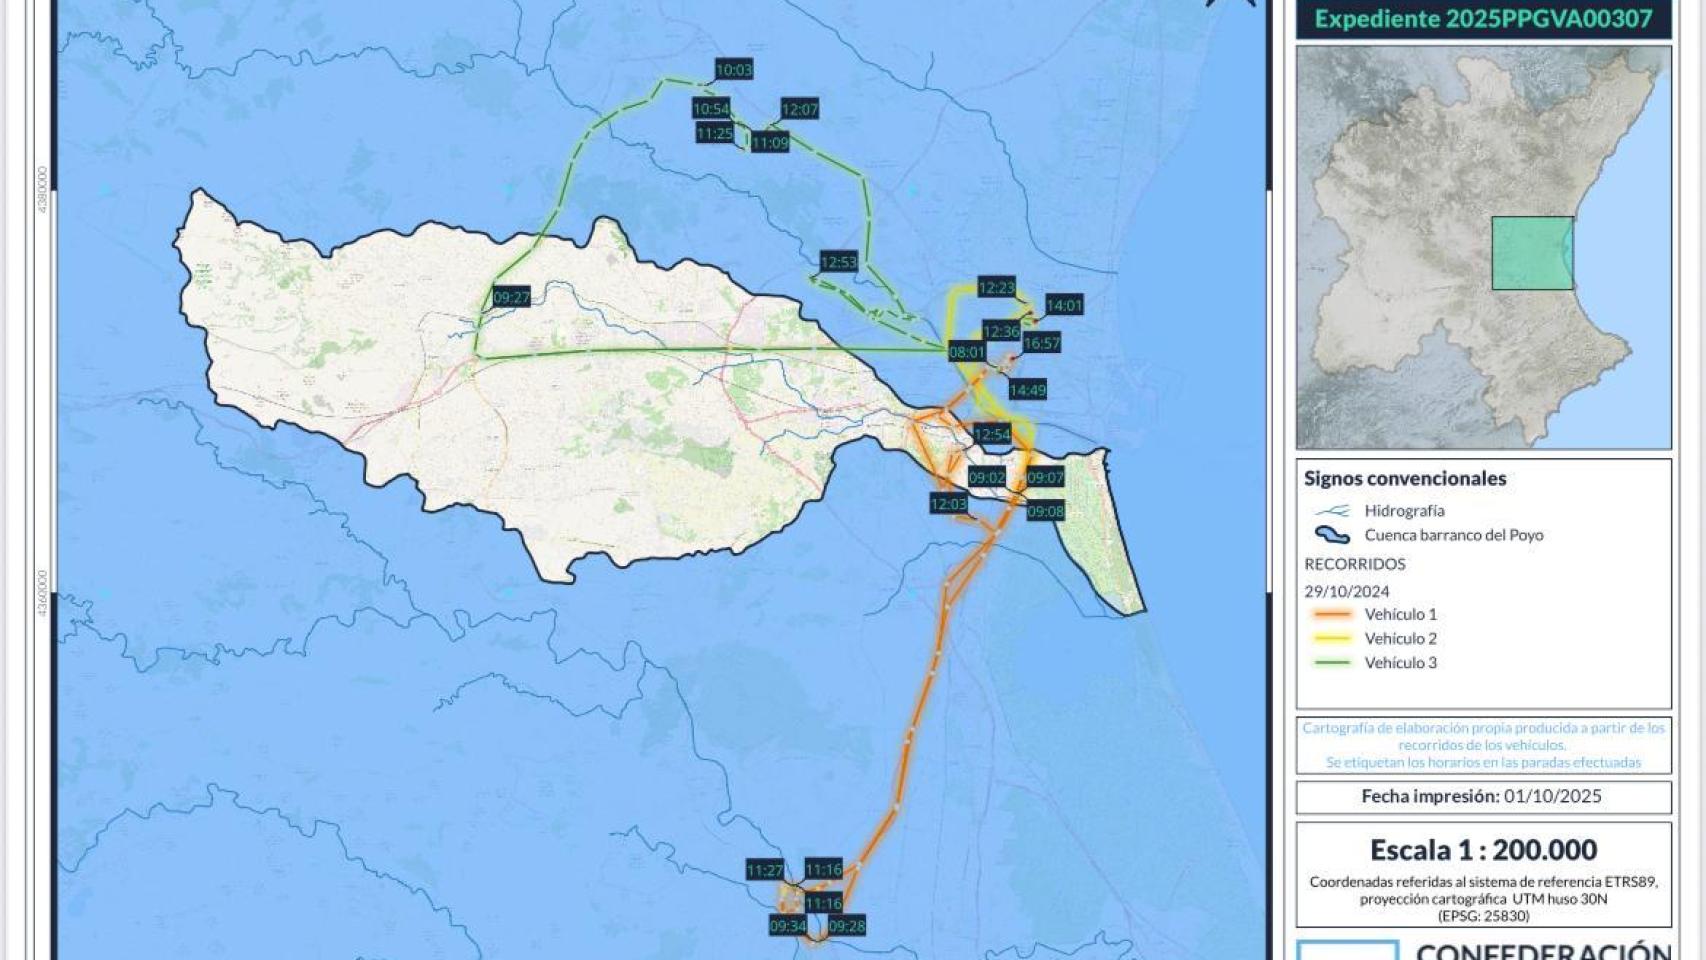This screenshot has width=1706, height=960.
Task: Select the orange Vehículo 1 line swatch
Action: (x=1330, y=615)
